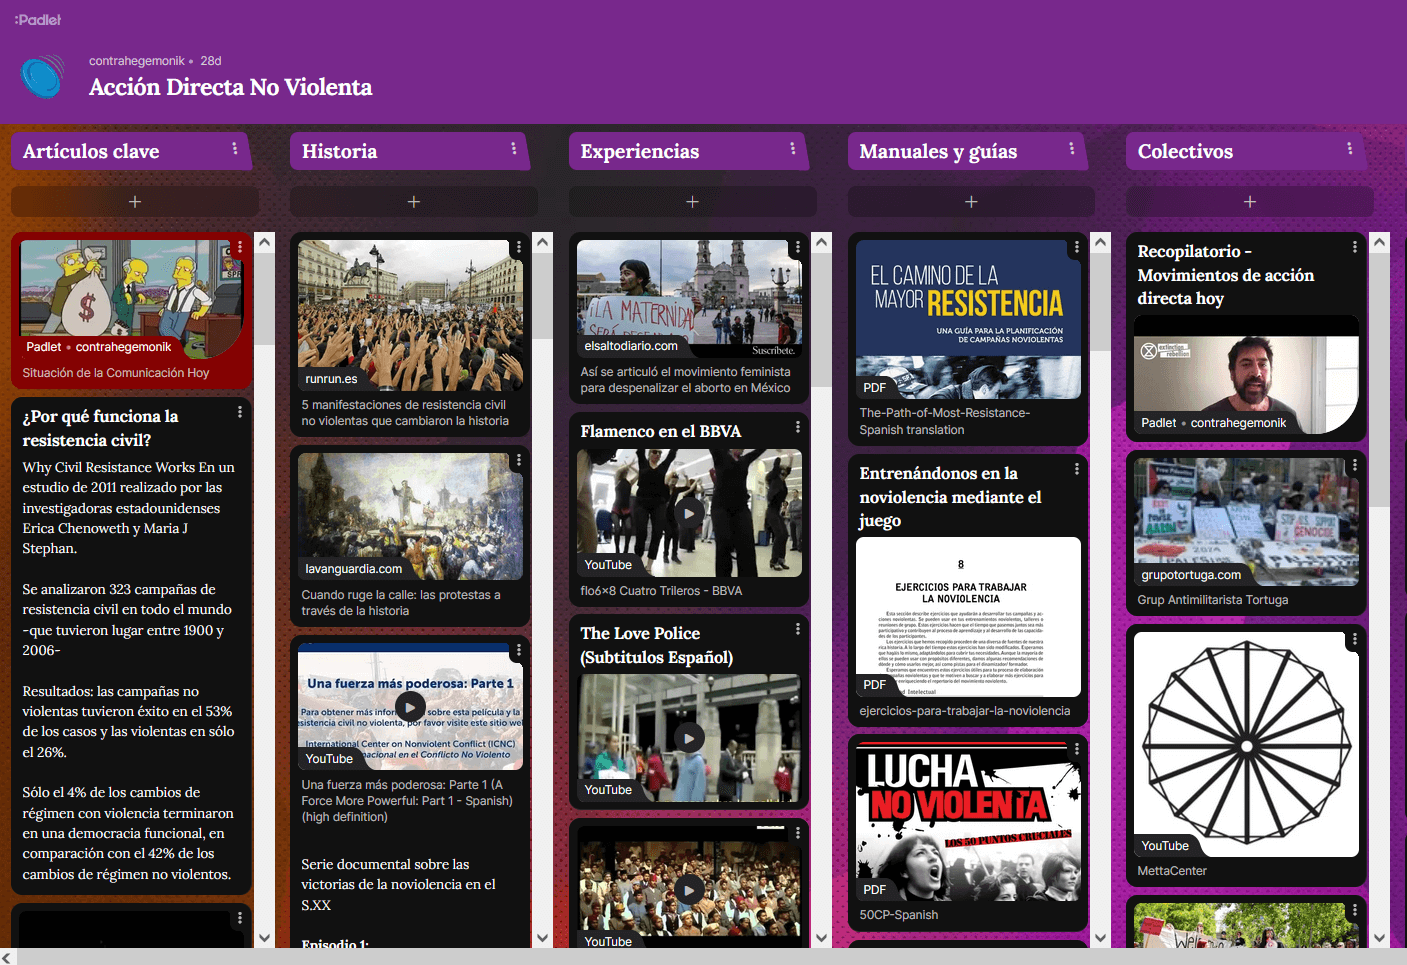Open menu of Recopilatorio post
Screen dimensions: 1407x965
(x=1355, y=247)
